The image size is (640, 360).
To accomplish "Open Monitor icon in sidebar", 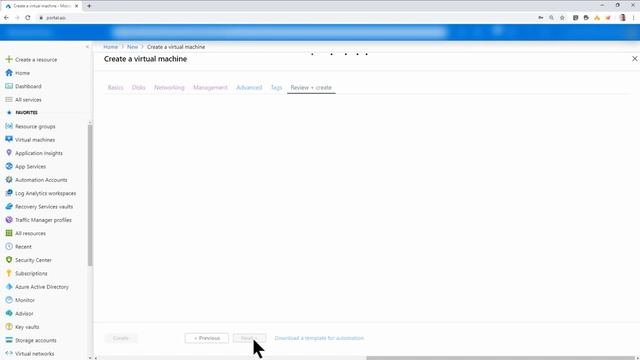I will point(9,300).
